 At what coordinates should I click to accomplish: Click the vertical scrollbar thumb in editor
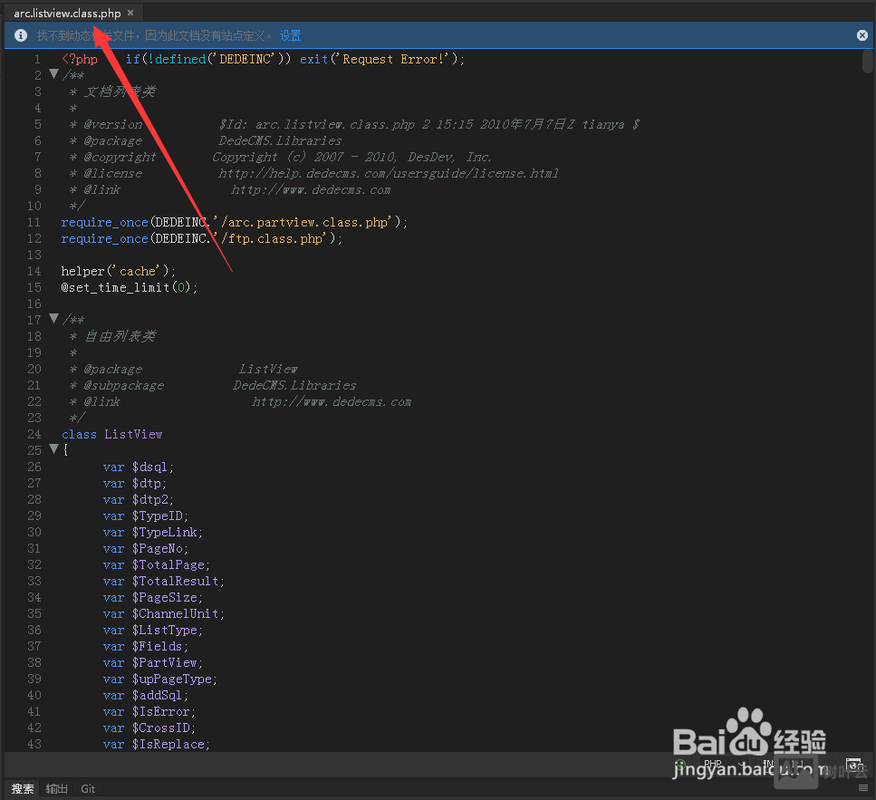tap(868, 61)
